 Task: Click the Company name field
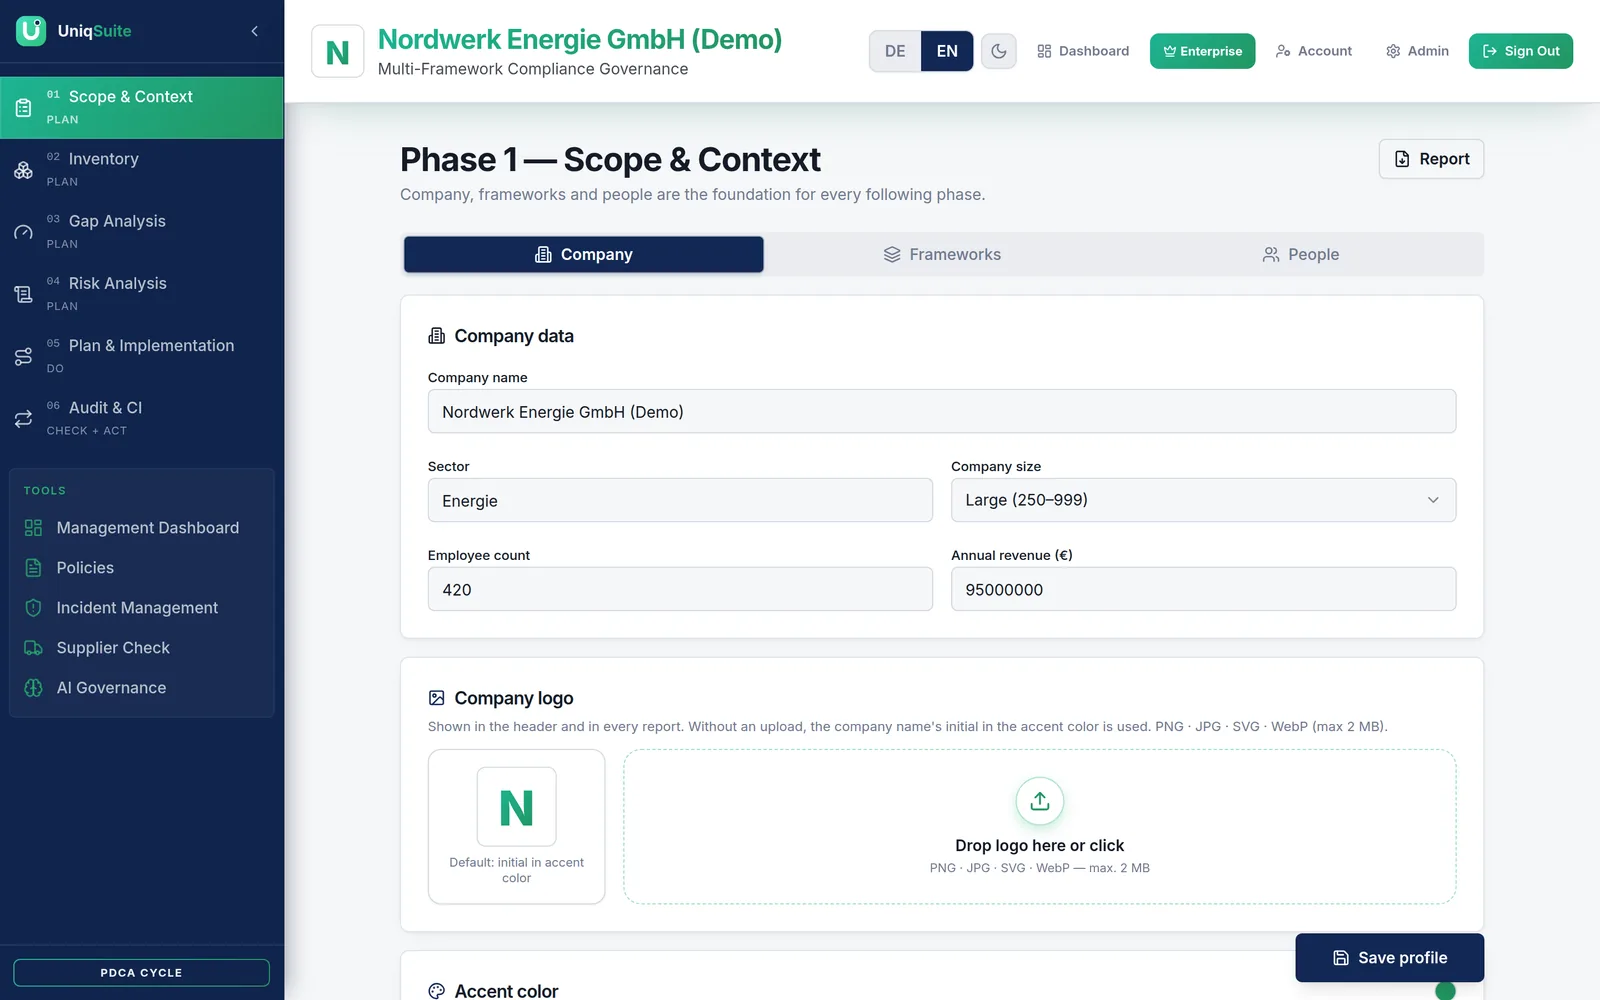(x=942, y=411)
